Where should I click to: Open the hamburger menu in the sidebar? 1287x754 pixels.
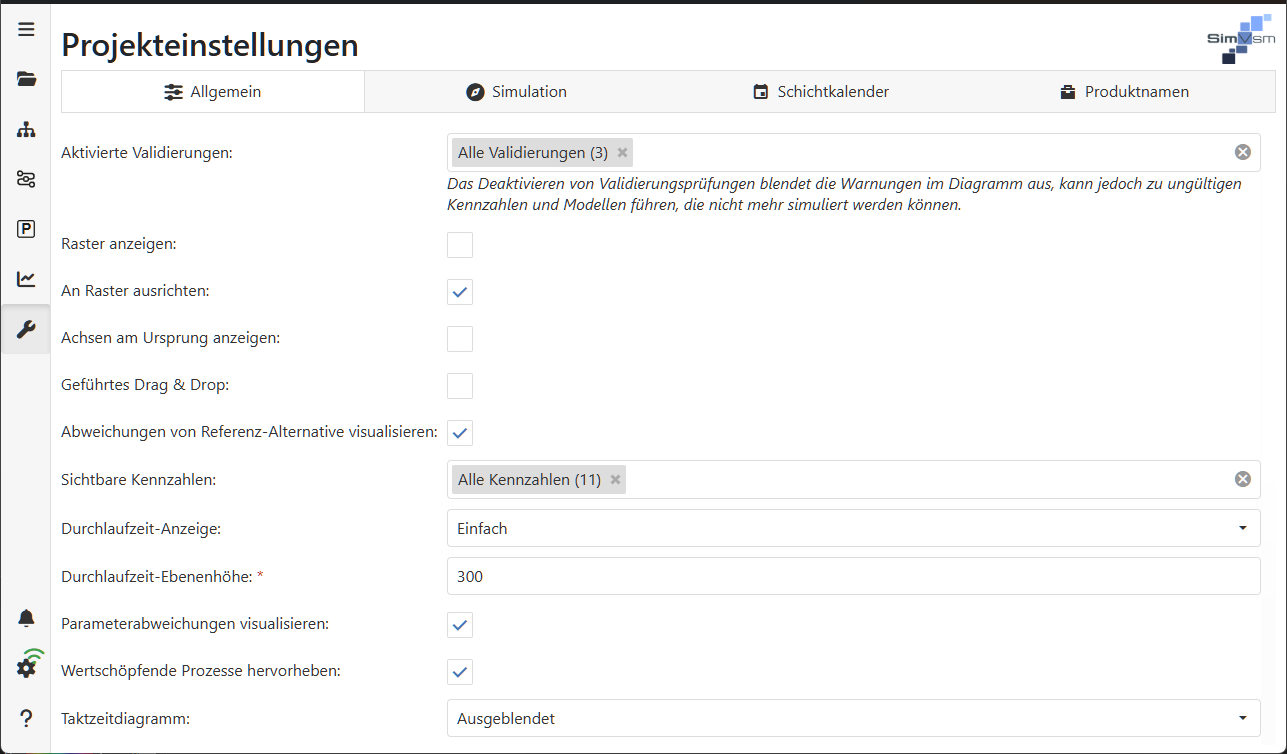coord(26,29)
